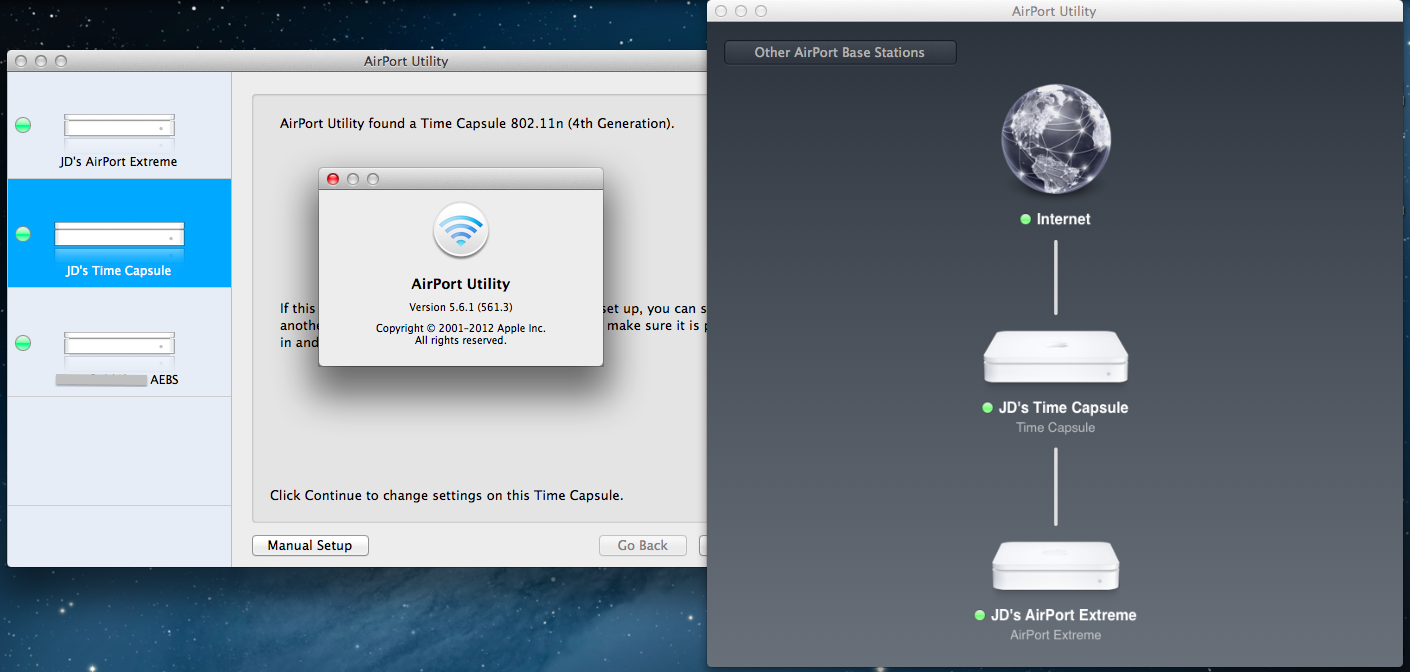Click the Time Capsule device image in diagram
The height and width of the screenshot is (672, 1410).
pyautogui.click(x=1056, y=357)
